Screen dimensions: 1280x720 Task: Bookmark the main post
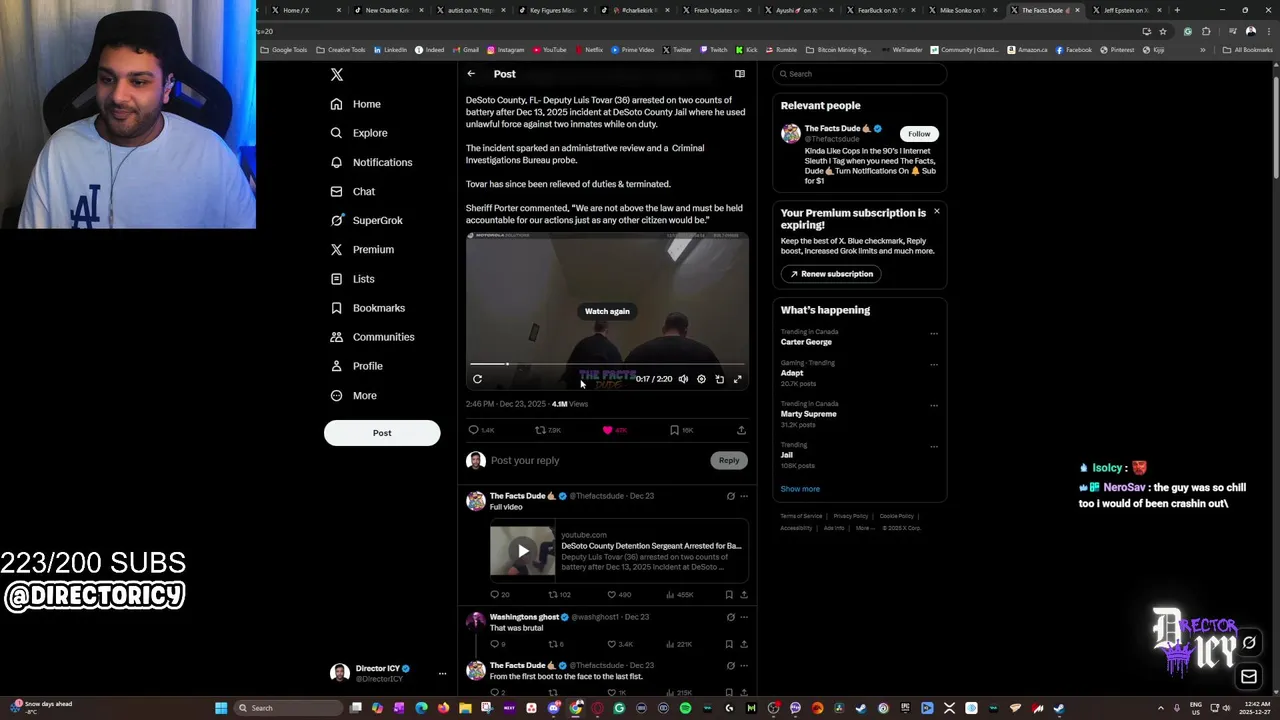pyautogui.click(x=674, y=430)
